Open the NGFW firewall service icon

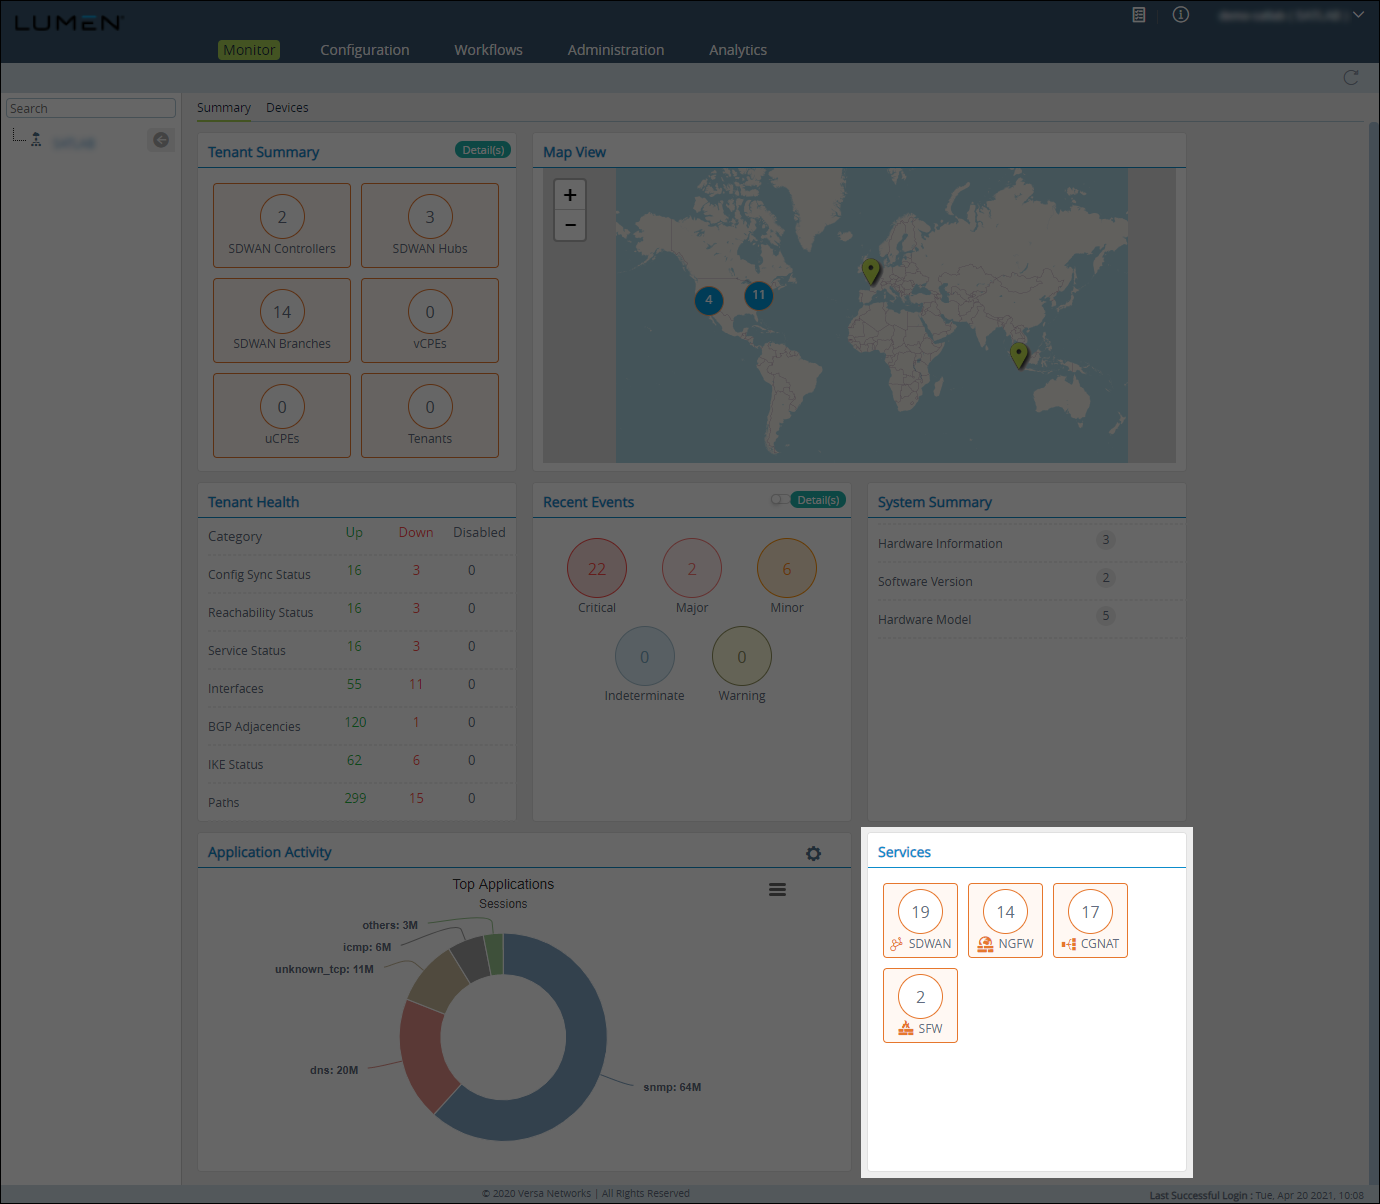pos(1005,920)
